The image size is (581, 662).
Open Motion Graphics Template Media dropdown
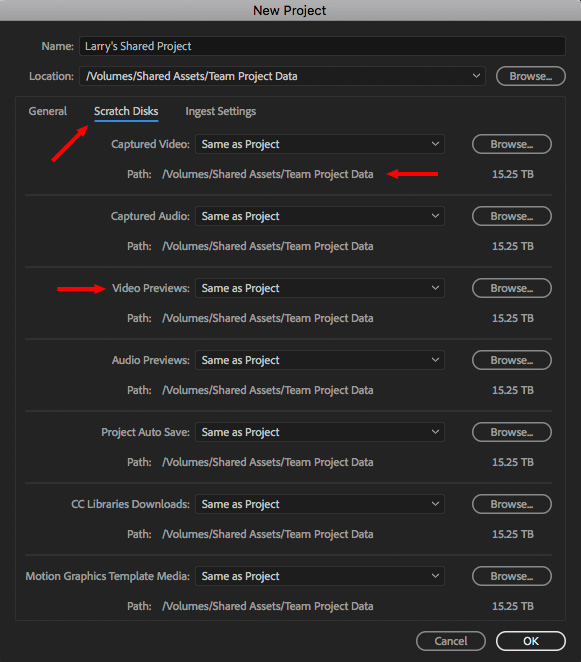[320, 576]
